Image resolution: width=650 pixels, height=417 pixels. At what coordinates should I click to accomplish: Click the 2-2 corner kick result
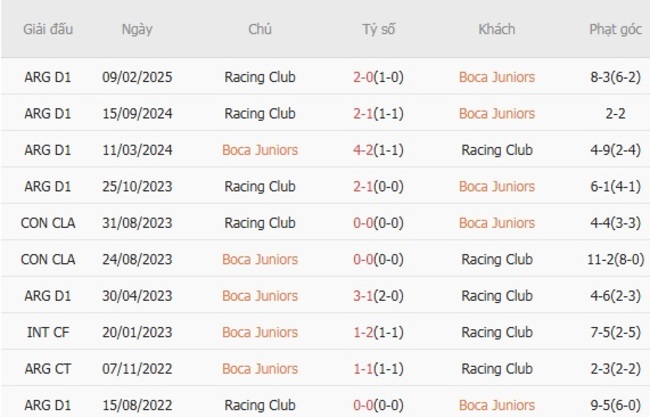[x=615, y=113]
